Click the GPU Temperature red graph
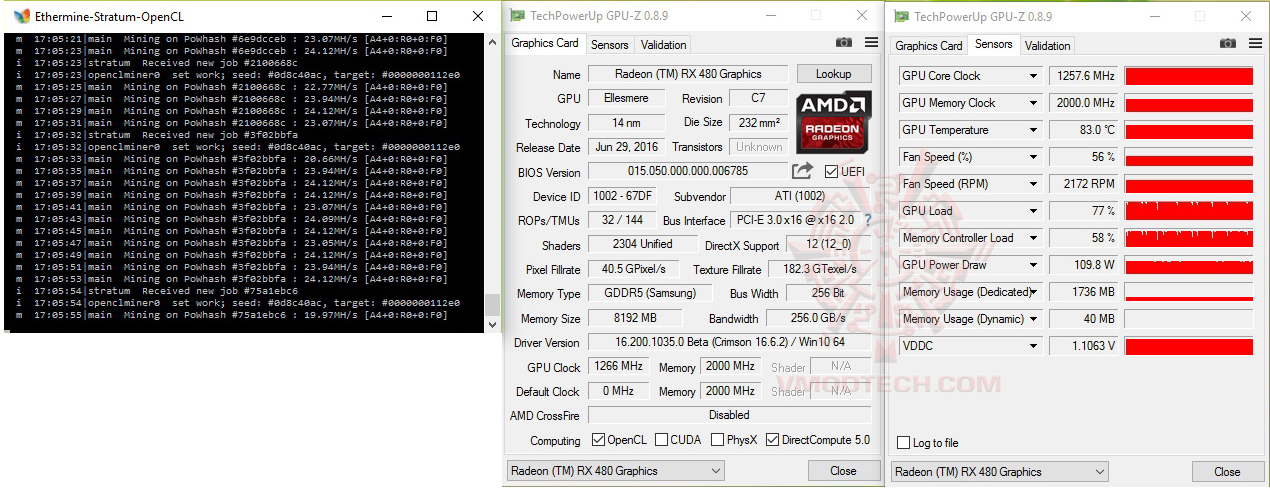The image size is (1270, 491). [x=1189, y=130]
